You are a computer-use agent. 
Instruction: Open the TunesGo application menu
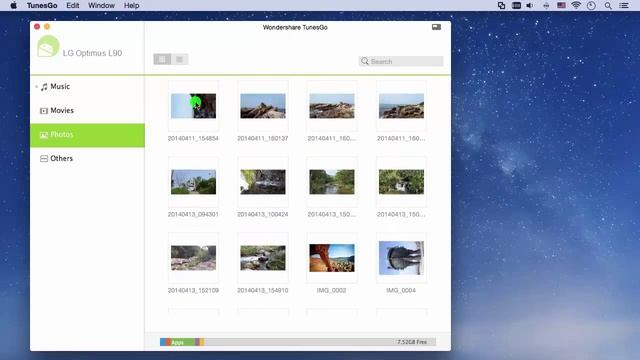tap(42, 6)
